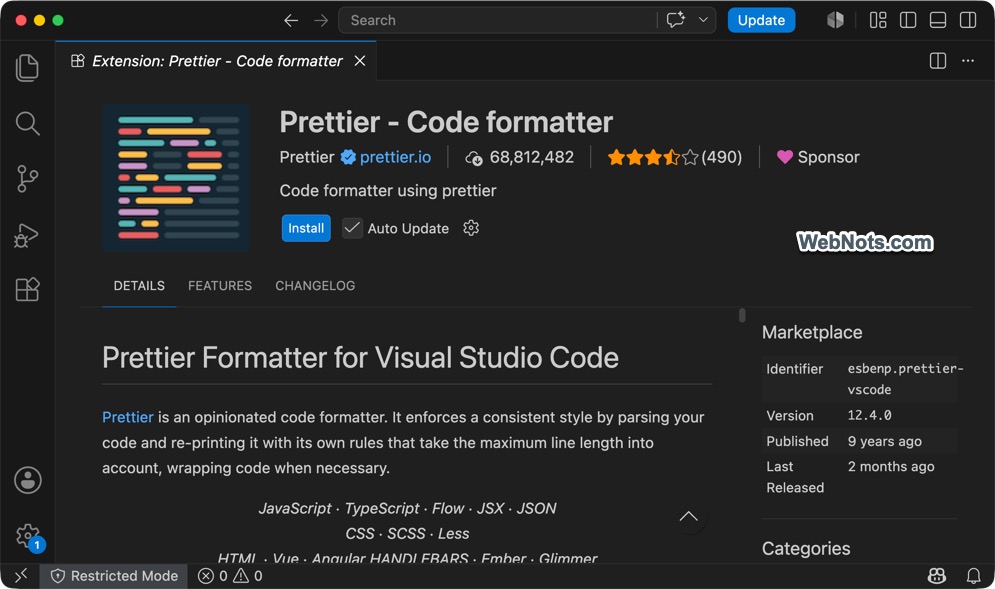Toggle the bottom panel
The height and width of the screenshot is (589, 995).
[938, 20]
